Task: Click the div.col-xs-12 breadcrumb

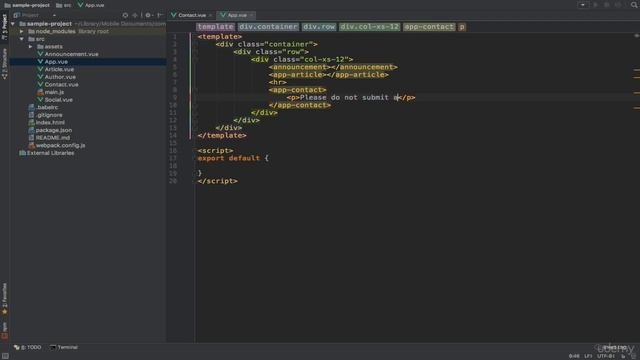Action: (x=369, y=27)
